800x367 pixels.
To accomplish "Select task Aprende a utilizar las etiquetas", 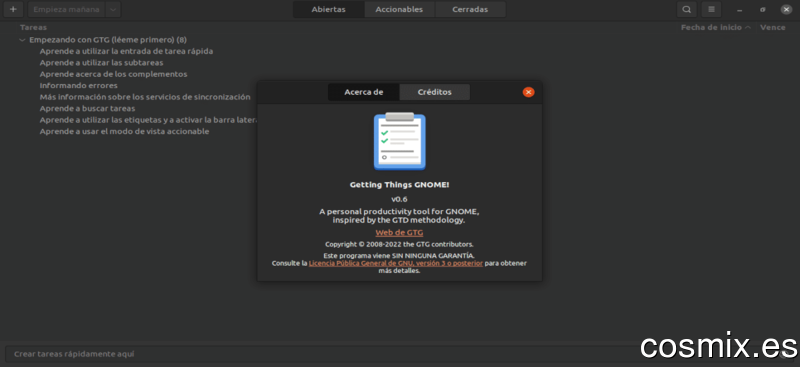I will (148, 120).
